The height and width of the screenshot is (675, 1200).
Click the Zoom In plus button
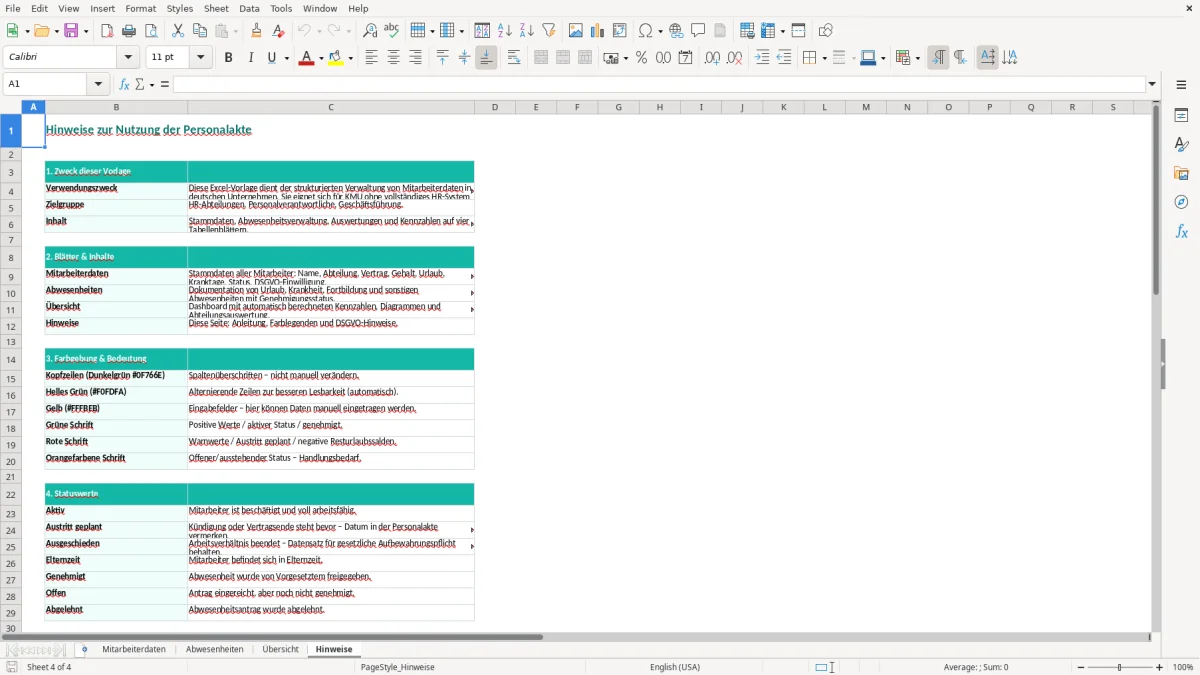point(1160,667)
